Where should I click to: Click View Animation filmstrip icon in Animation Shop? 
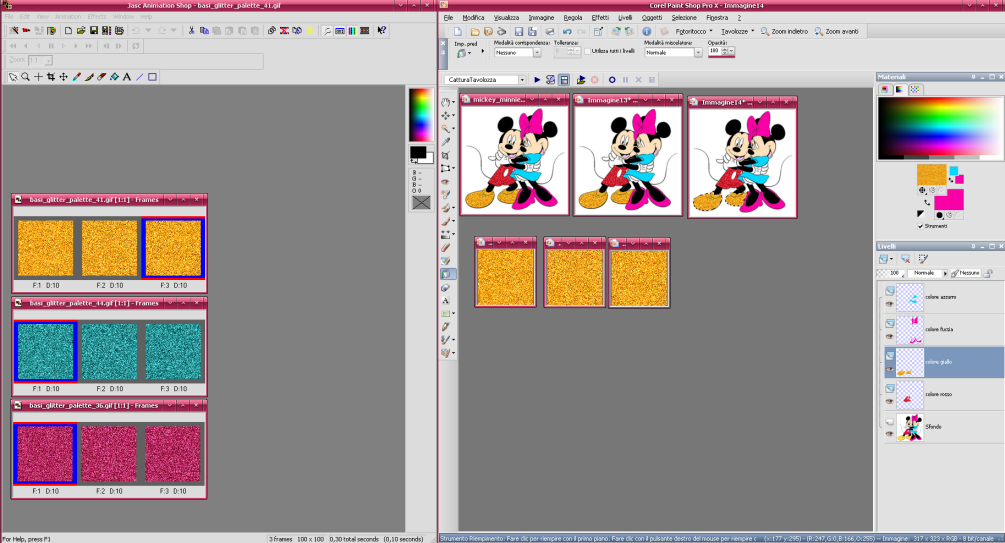click(365, 30)
